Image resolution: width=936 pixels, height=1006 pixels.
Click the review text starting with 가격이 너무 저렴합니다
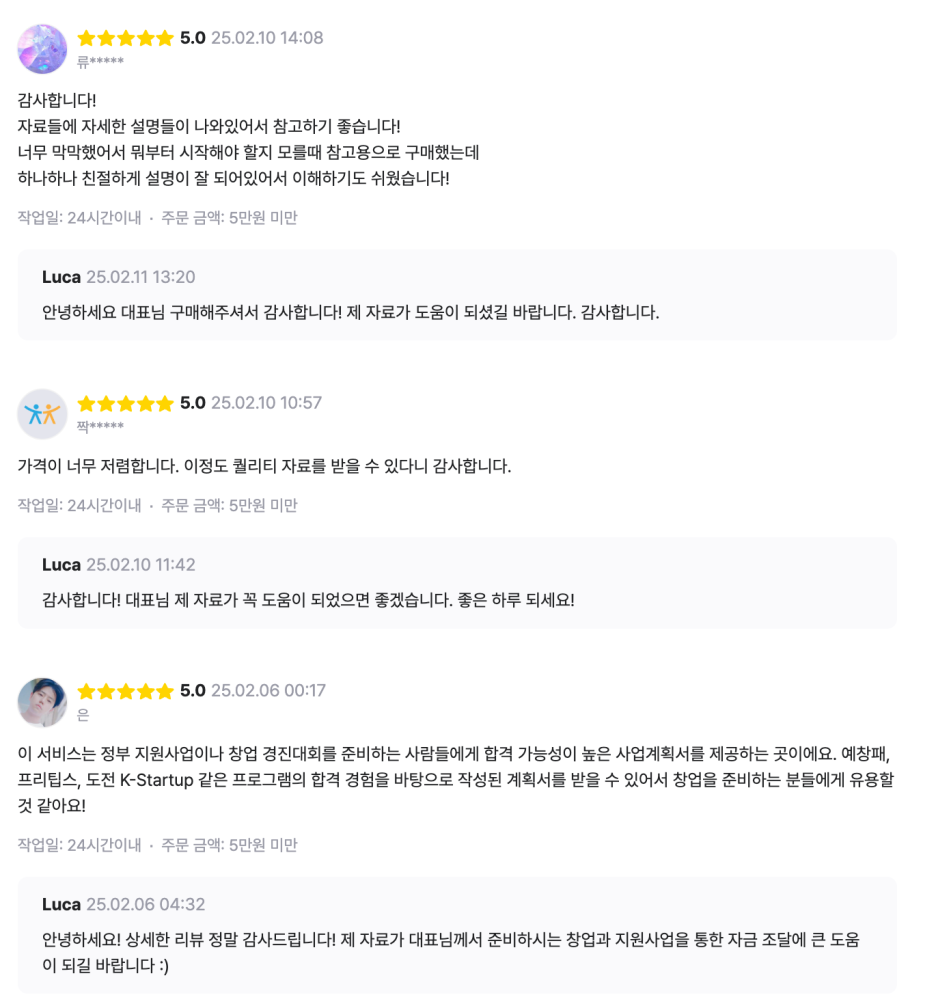[x=264, y=466]
